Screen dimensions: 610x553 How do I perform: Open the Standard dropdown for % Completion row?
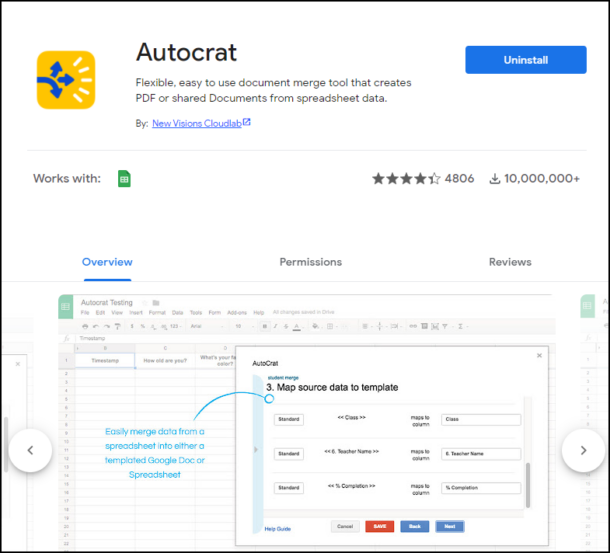click(x=288, y=488)
